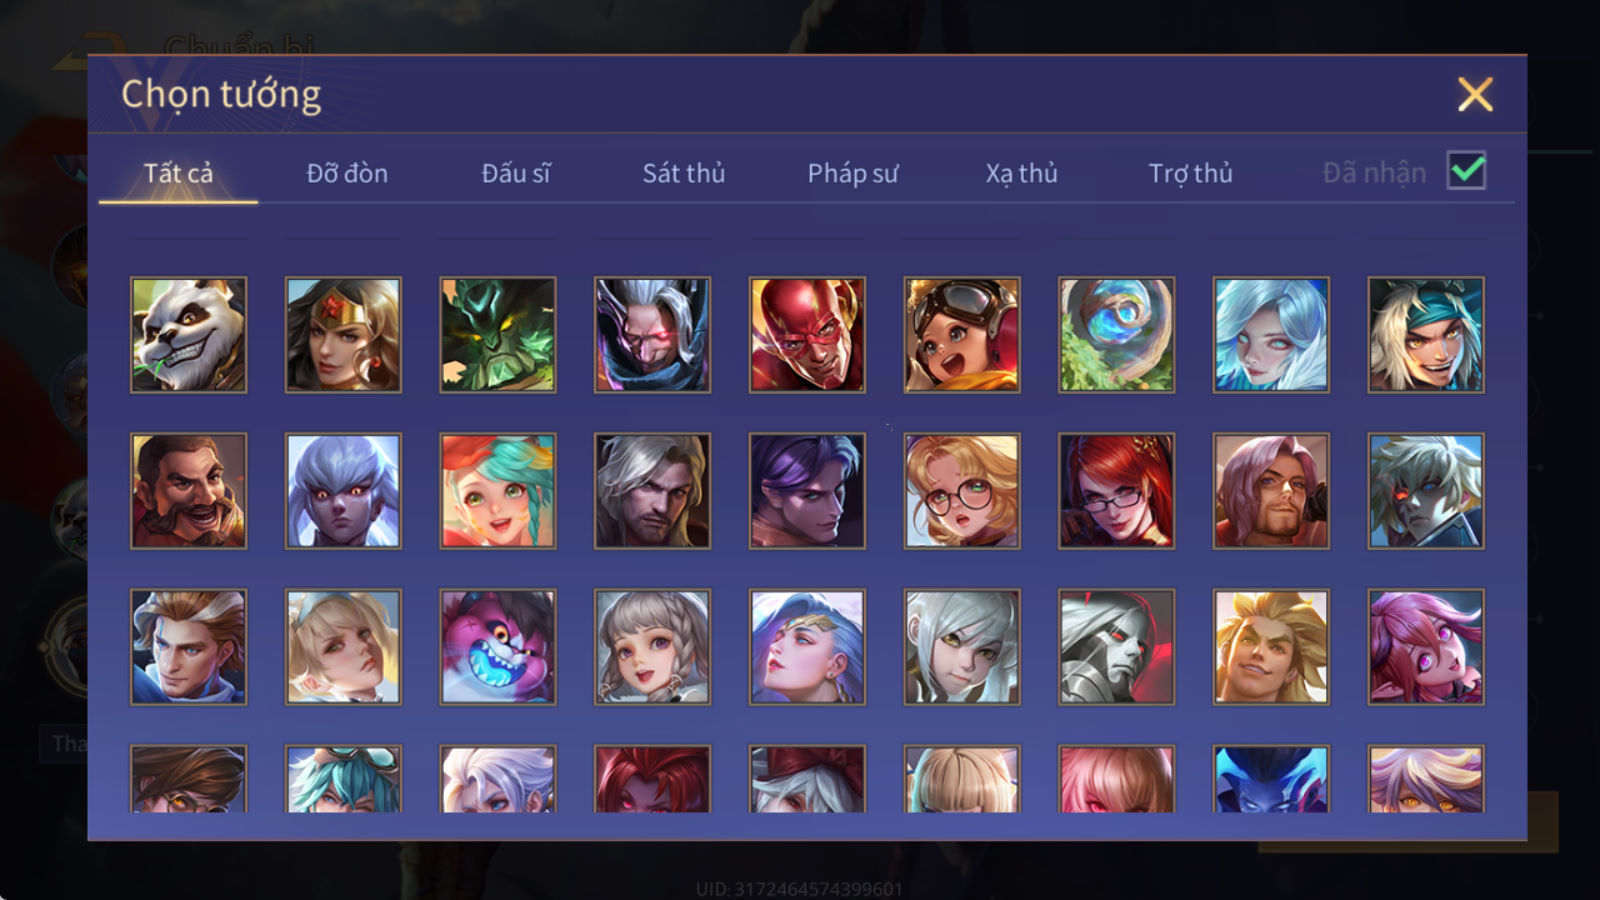Select the blonde girl with round glasses
1600x900 pixels.
(962, 491)
